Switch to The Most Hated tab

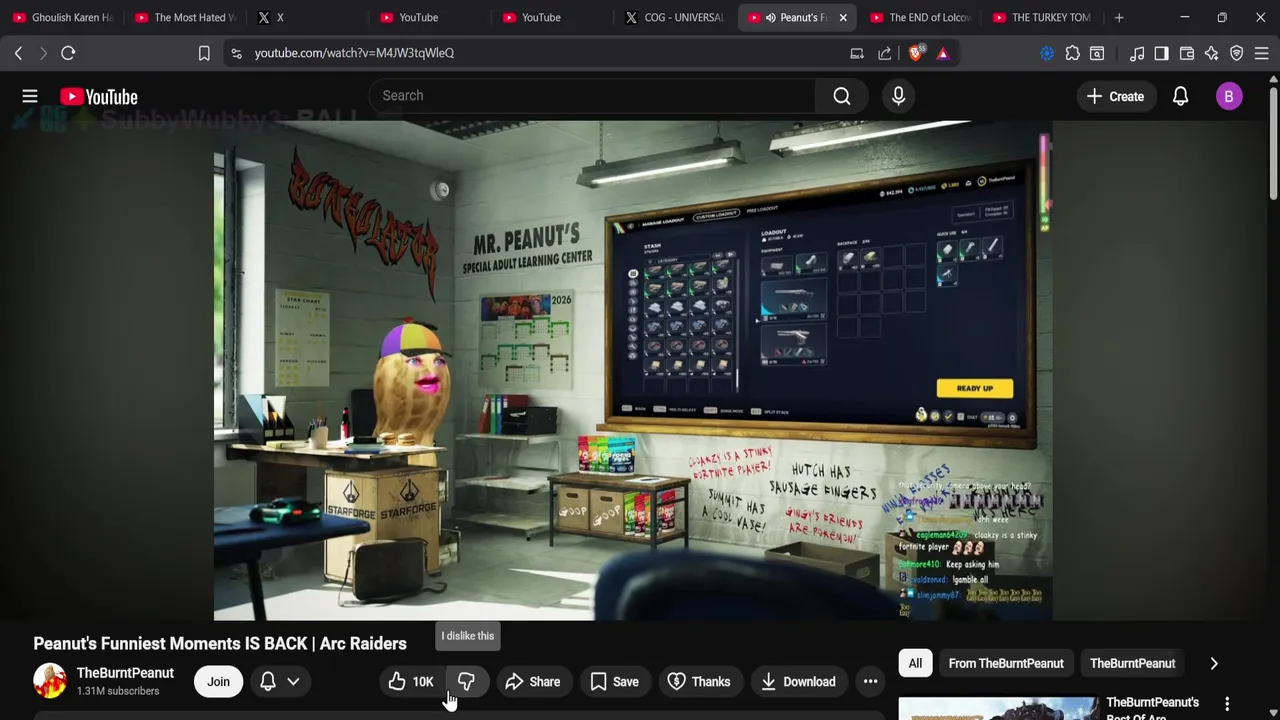tap(184, 17)
